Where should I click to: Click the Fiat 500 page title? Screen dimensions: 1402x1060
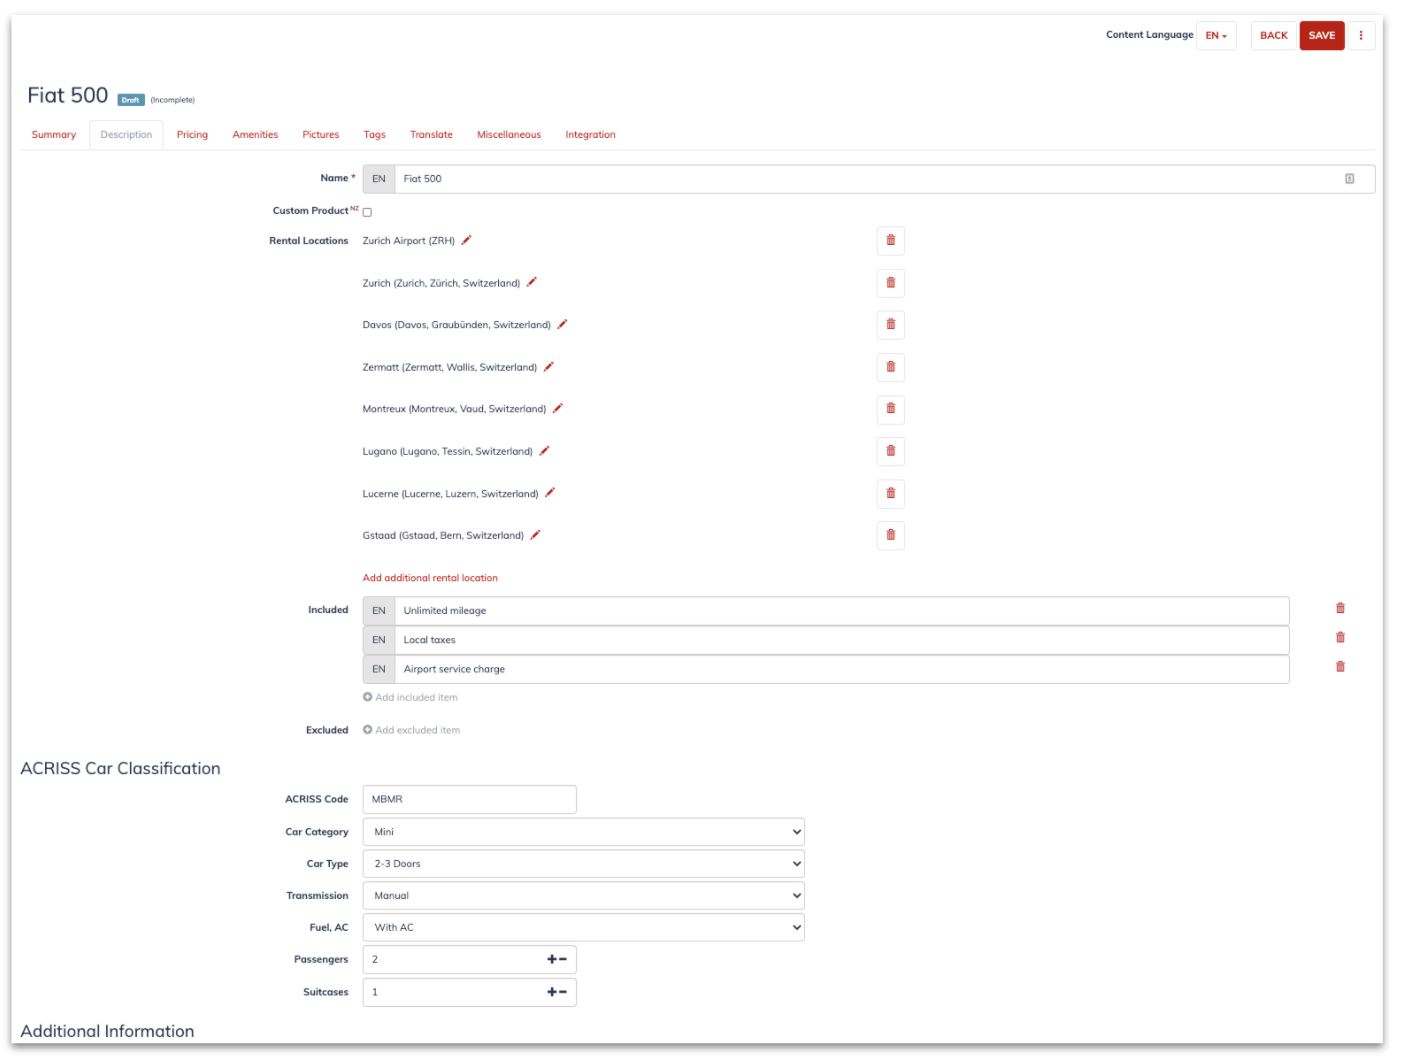coord(68,95)
